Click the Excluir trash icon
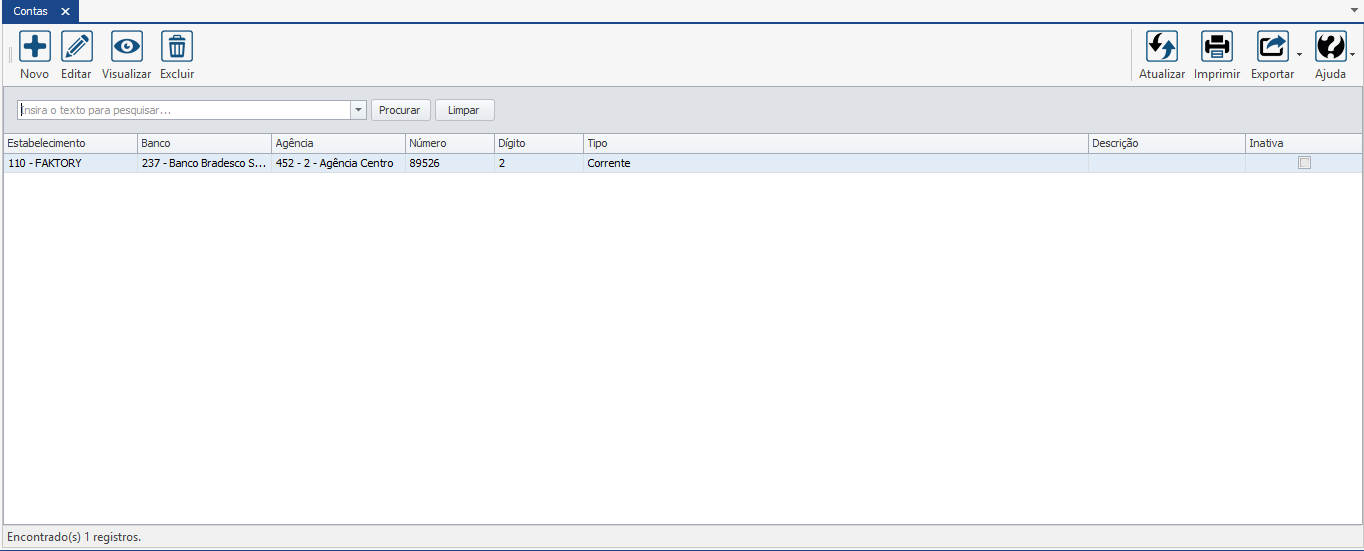1364x551 pixels. [x=177, y=47]
